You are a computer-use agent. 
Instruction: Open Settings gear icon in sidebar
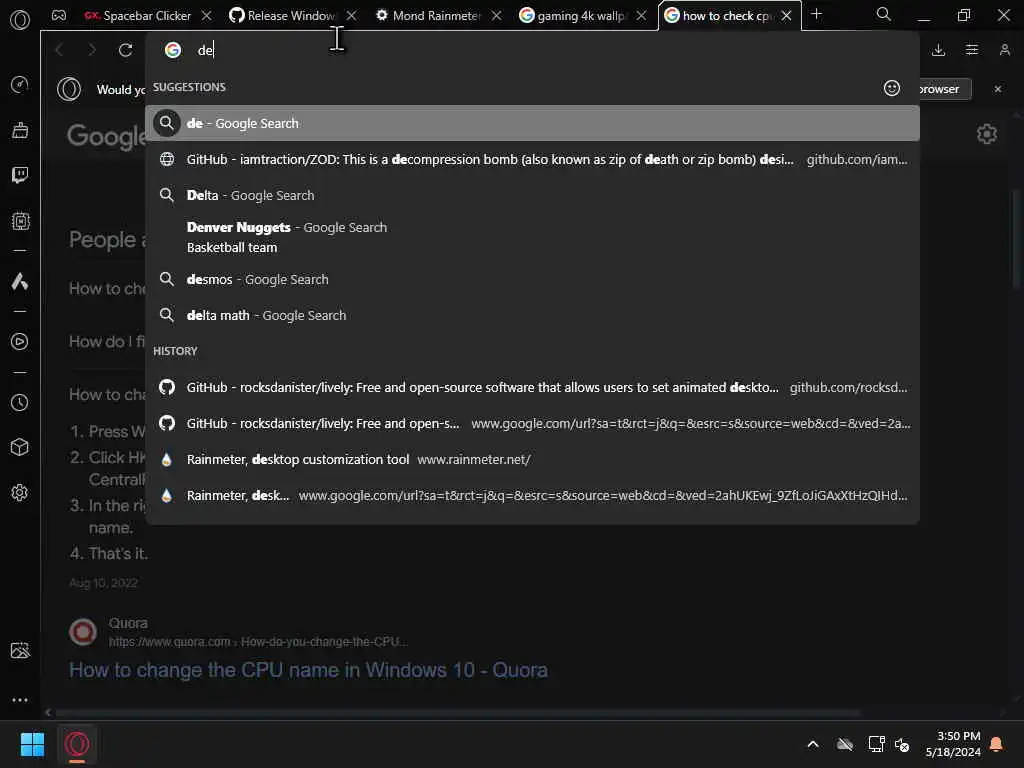(x=20, y=492)
